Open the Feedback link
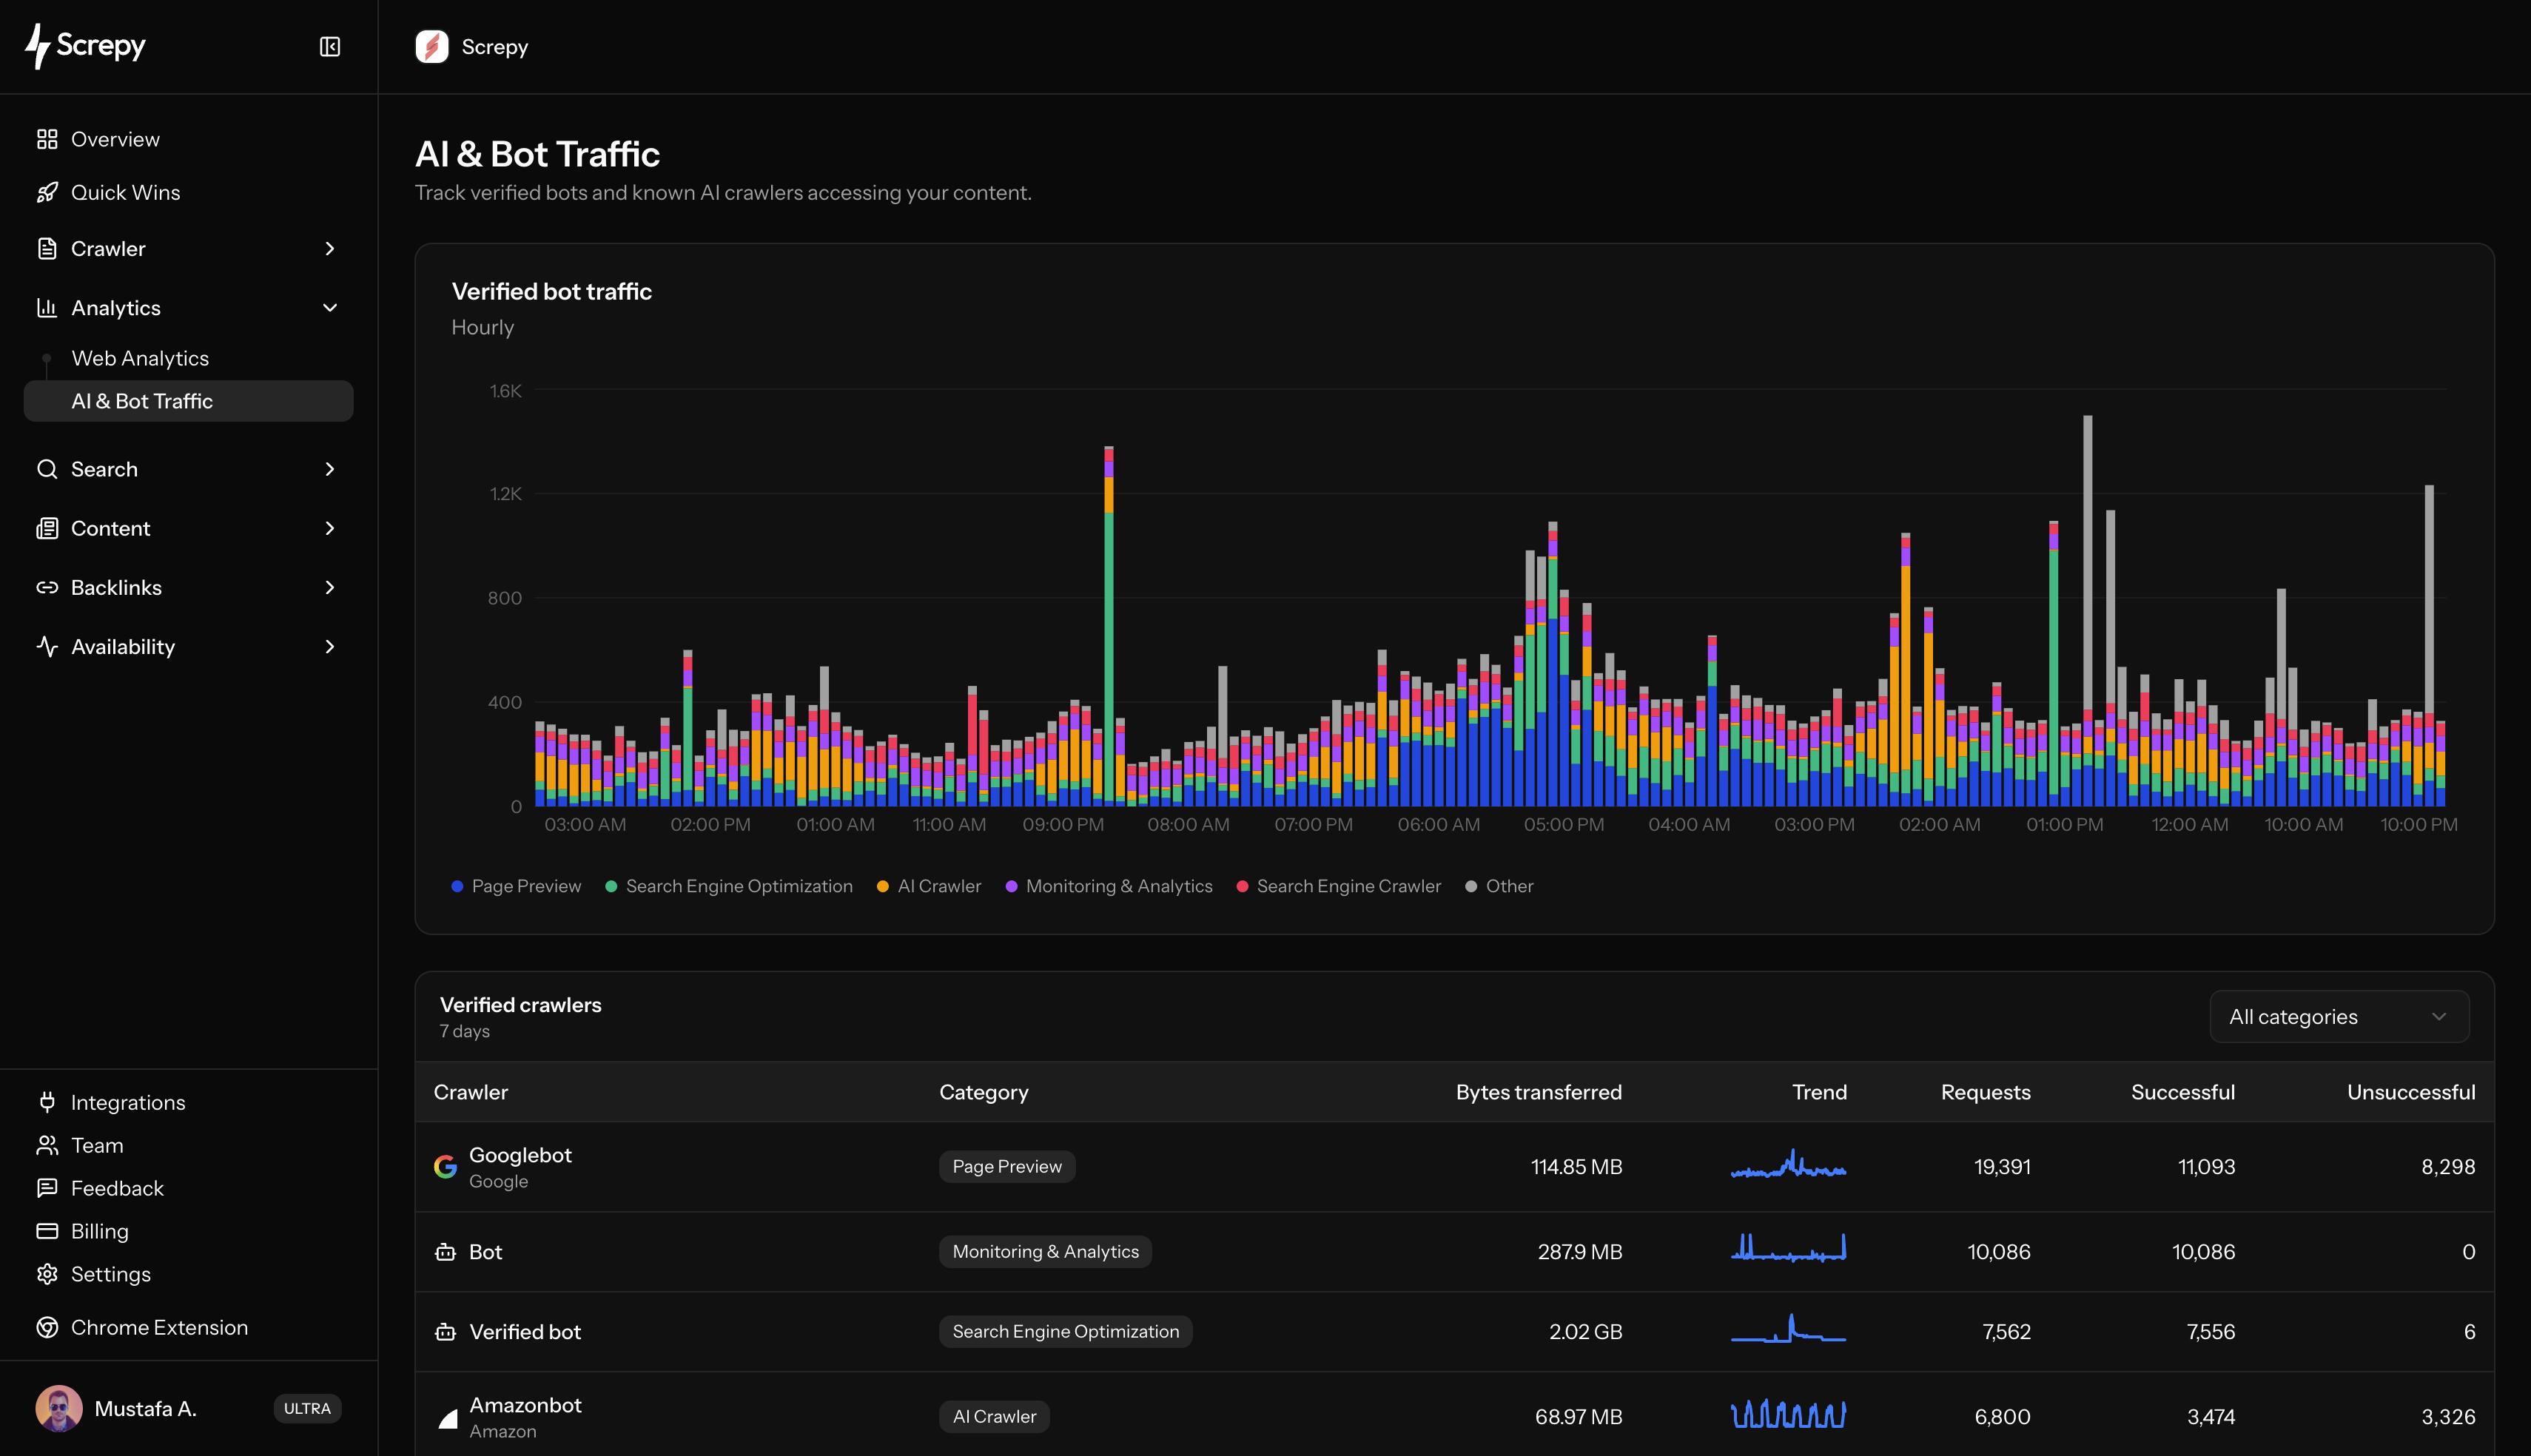The width and height of the screenshot is (2531, 1456). (x=117, y=1188)
